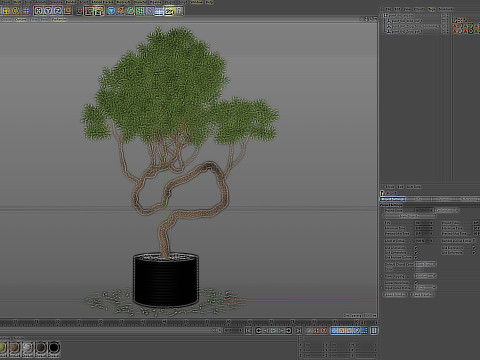Screen dimensions: 480x360
Task: Click Render to Picture Viewer icon
Action: click(x=89, y=11)
